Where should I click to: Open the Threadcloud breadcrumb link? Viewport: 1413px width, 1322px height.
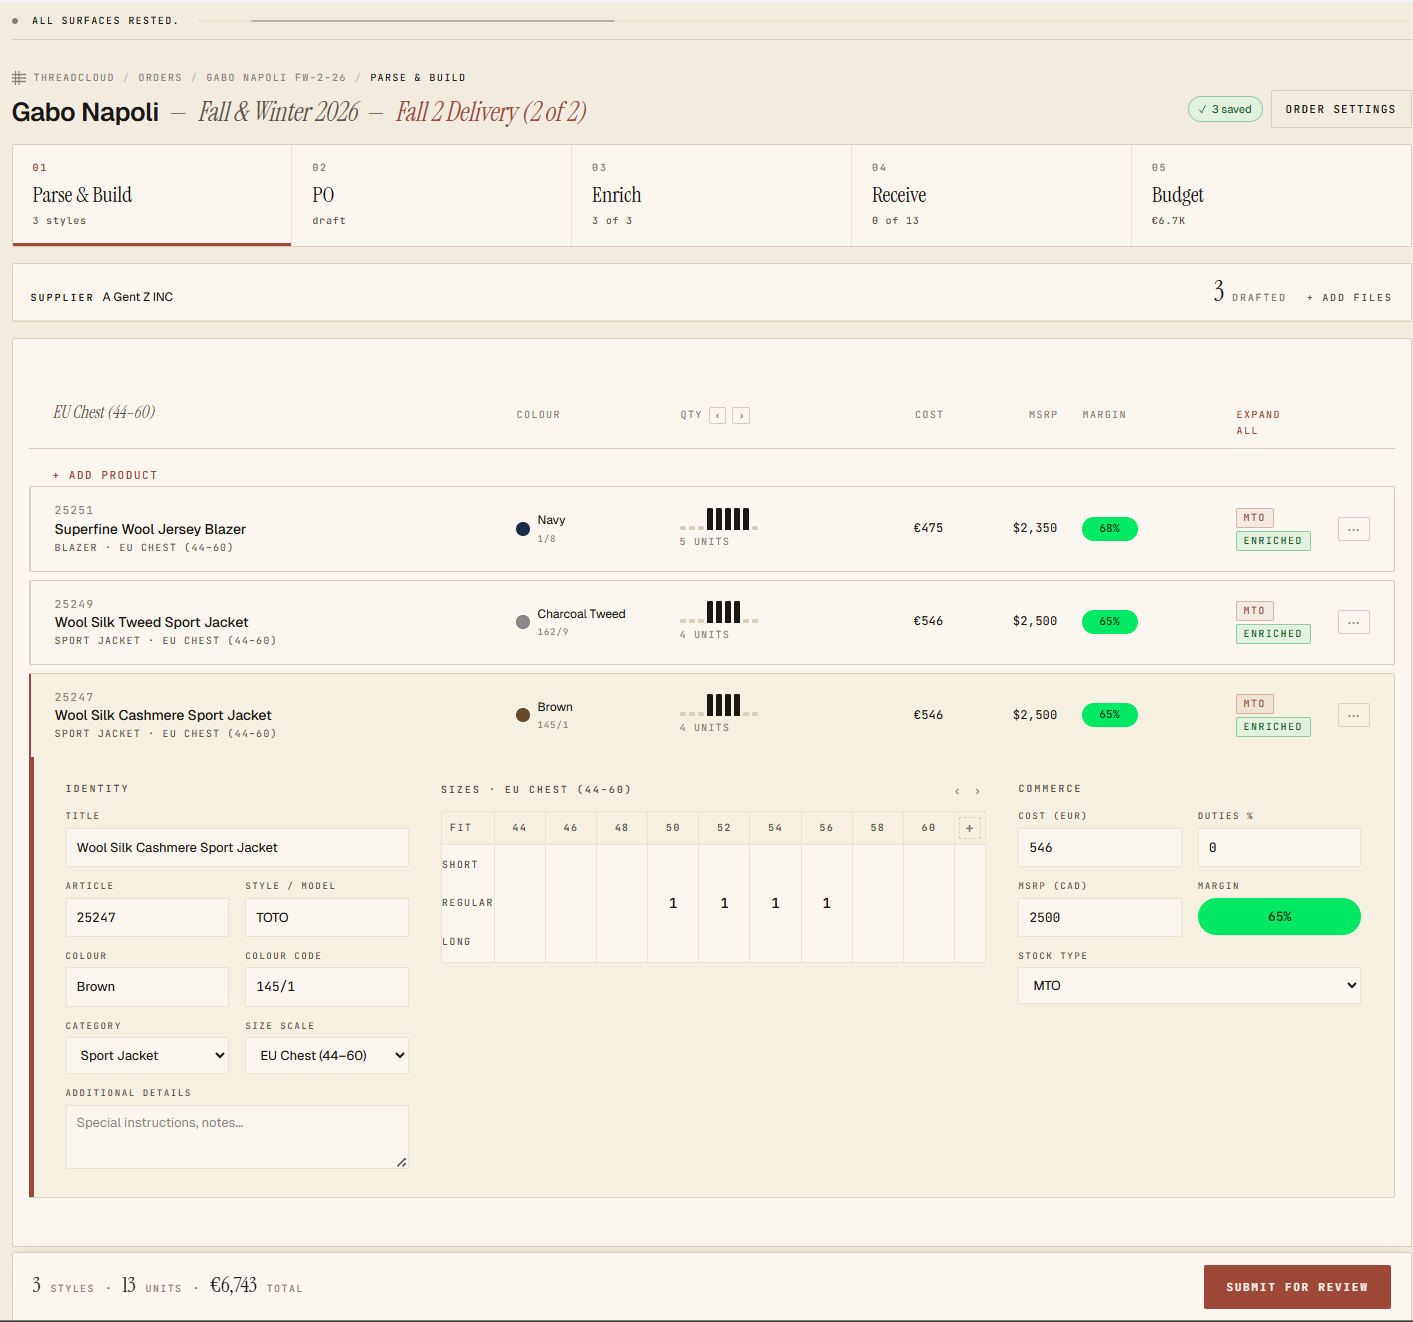[74, 78]
